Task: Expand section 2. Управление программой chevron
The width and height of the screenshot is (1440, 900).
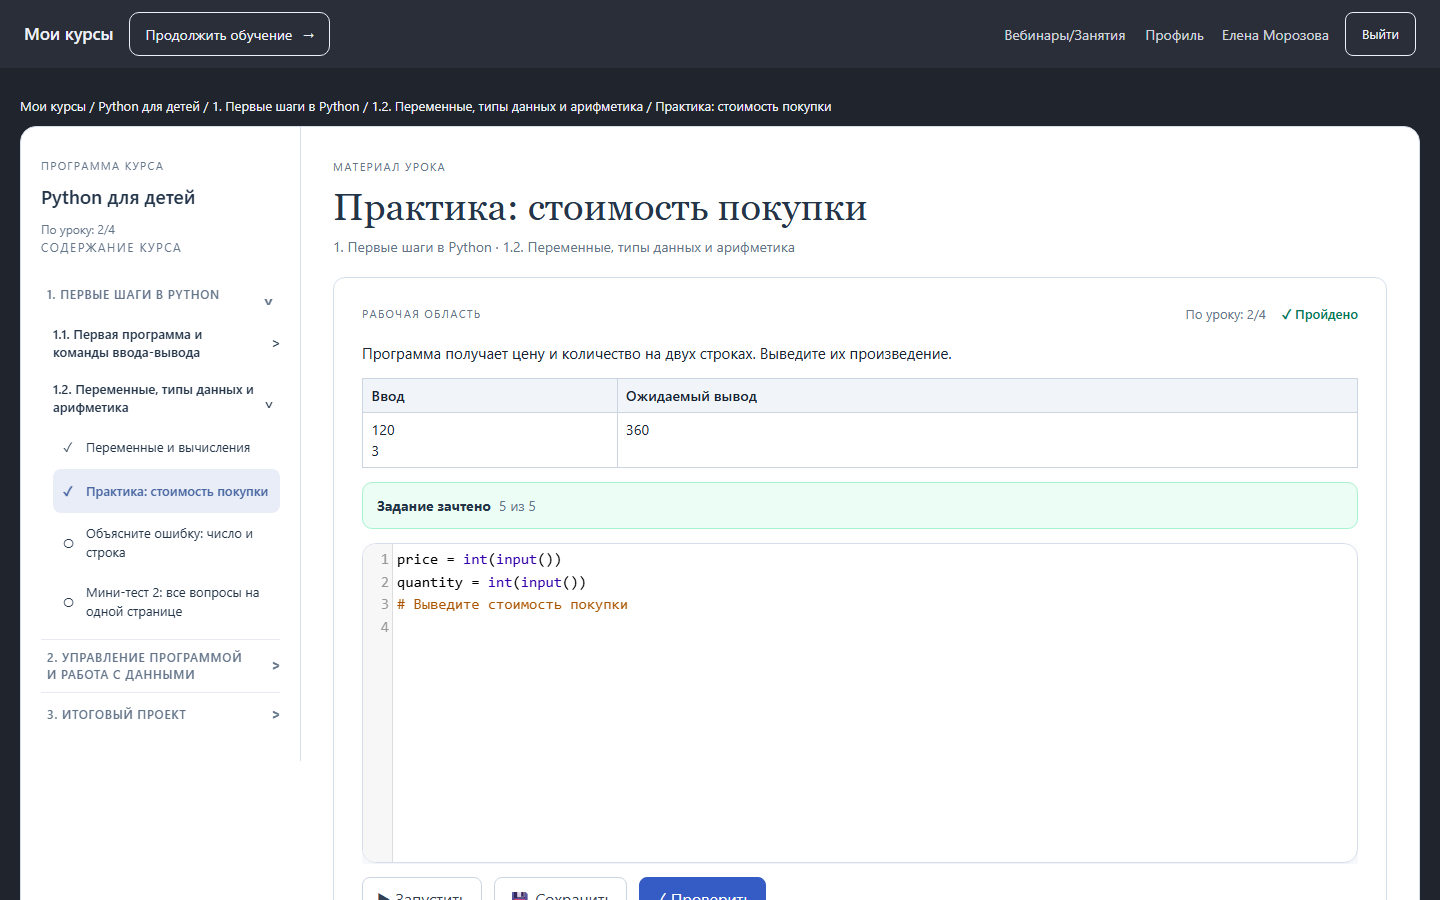Action: [x=276, y=665]
